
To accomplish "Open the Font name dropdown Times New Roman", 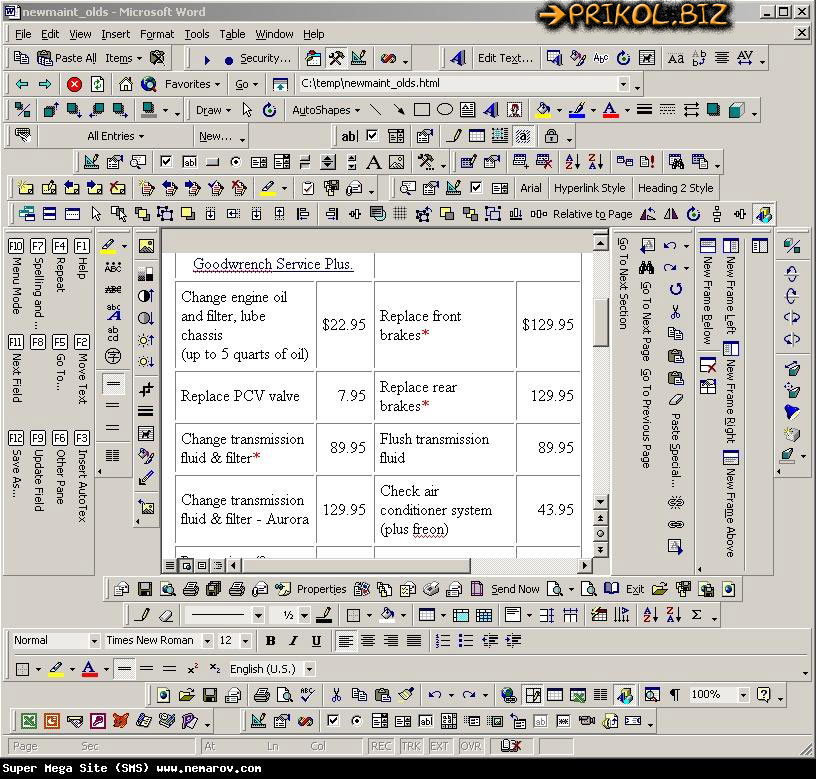I will [x=207, y=641].
